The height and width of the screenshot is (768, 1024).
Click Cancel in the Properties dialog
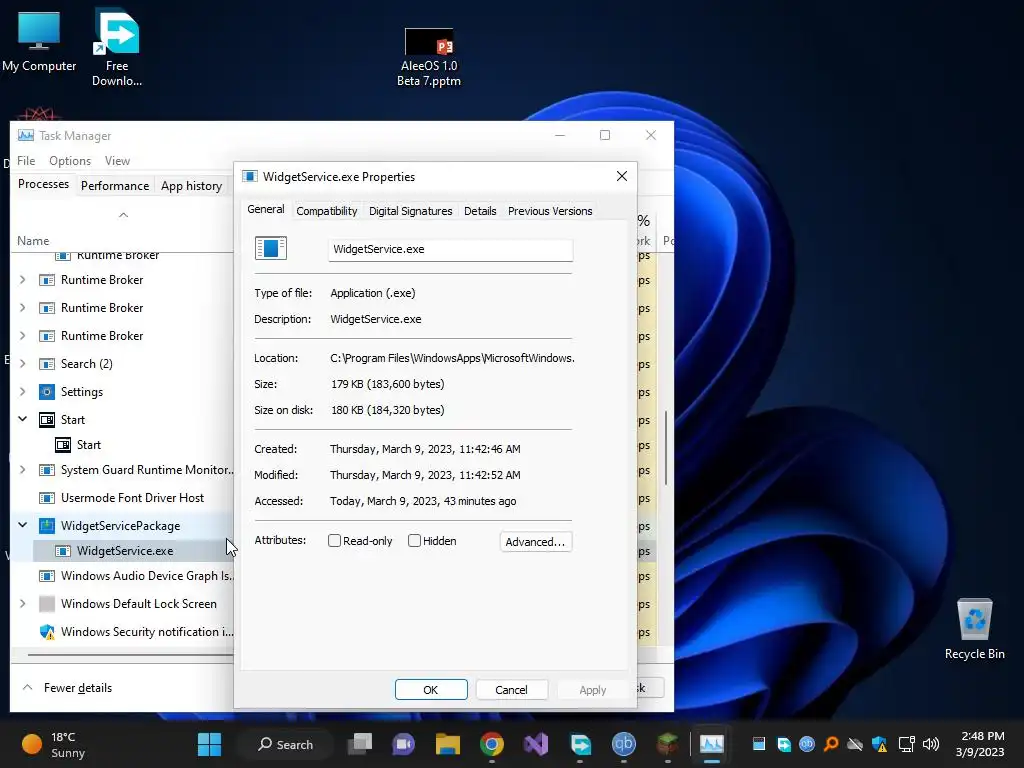click(x=511, y=690)
